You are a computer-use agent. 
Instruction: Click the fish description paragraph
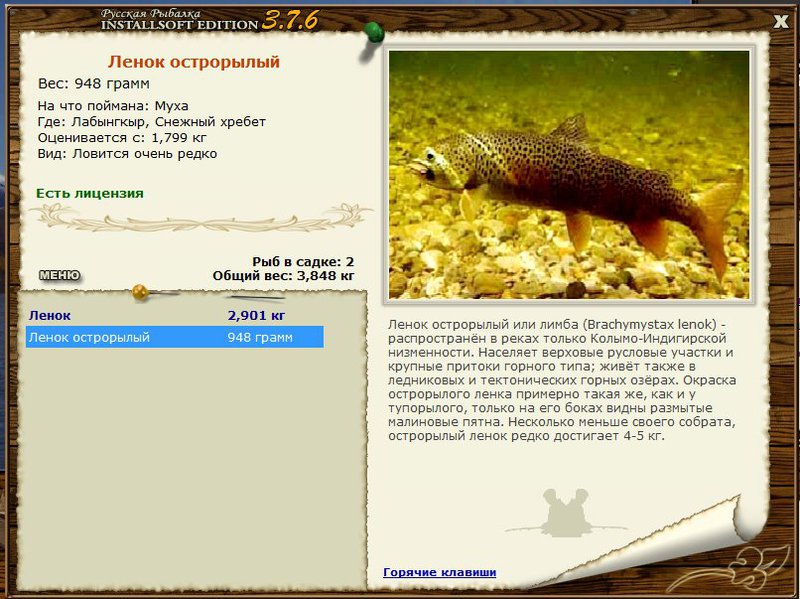pos(562,380)
